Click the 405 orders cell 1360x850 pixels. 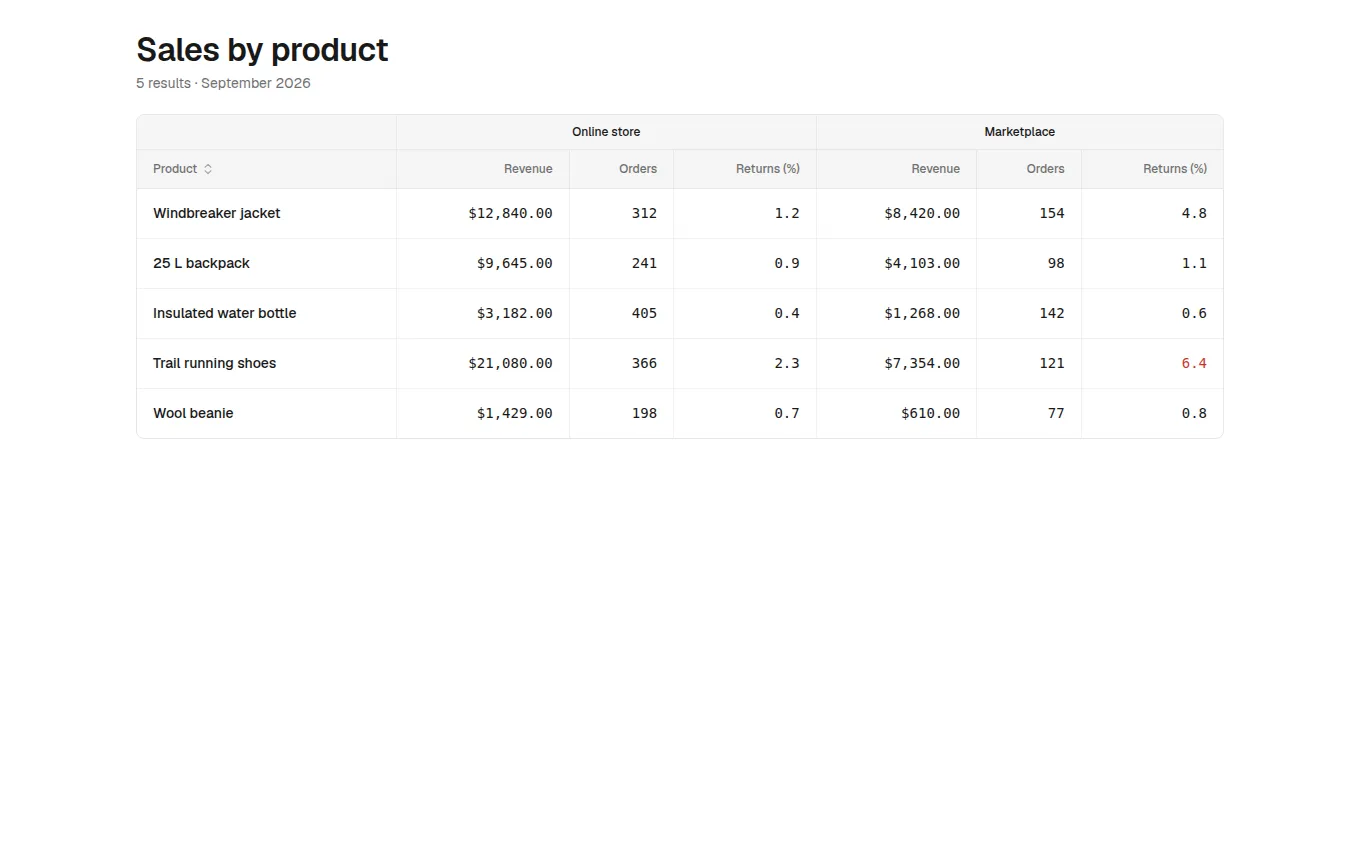click(622, 313)
